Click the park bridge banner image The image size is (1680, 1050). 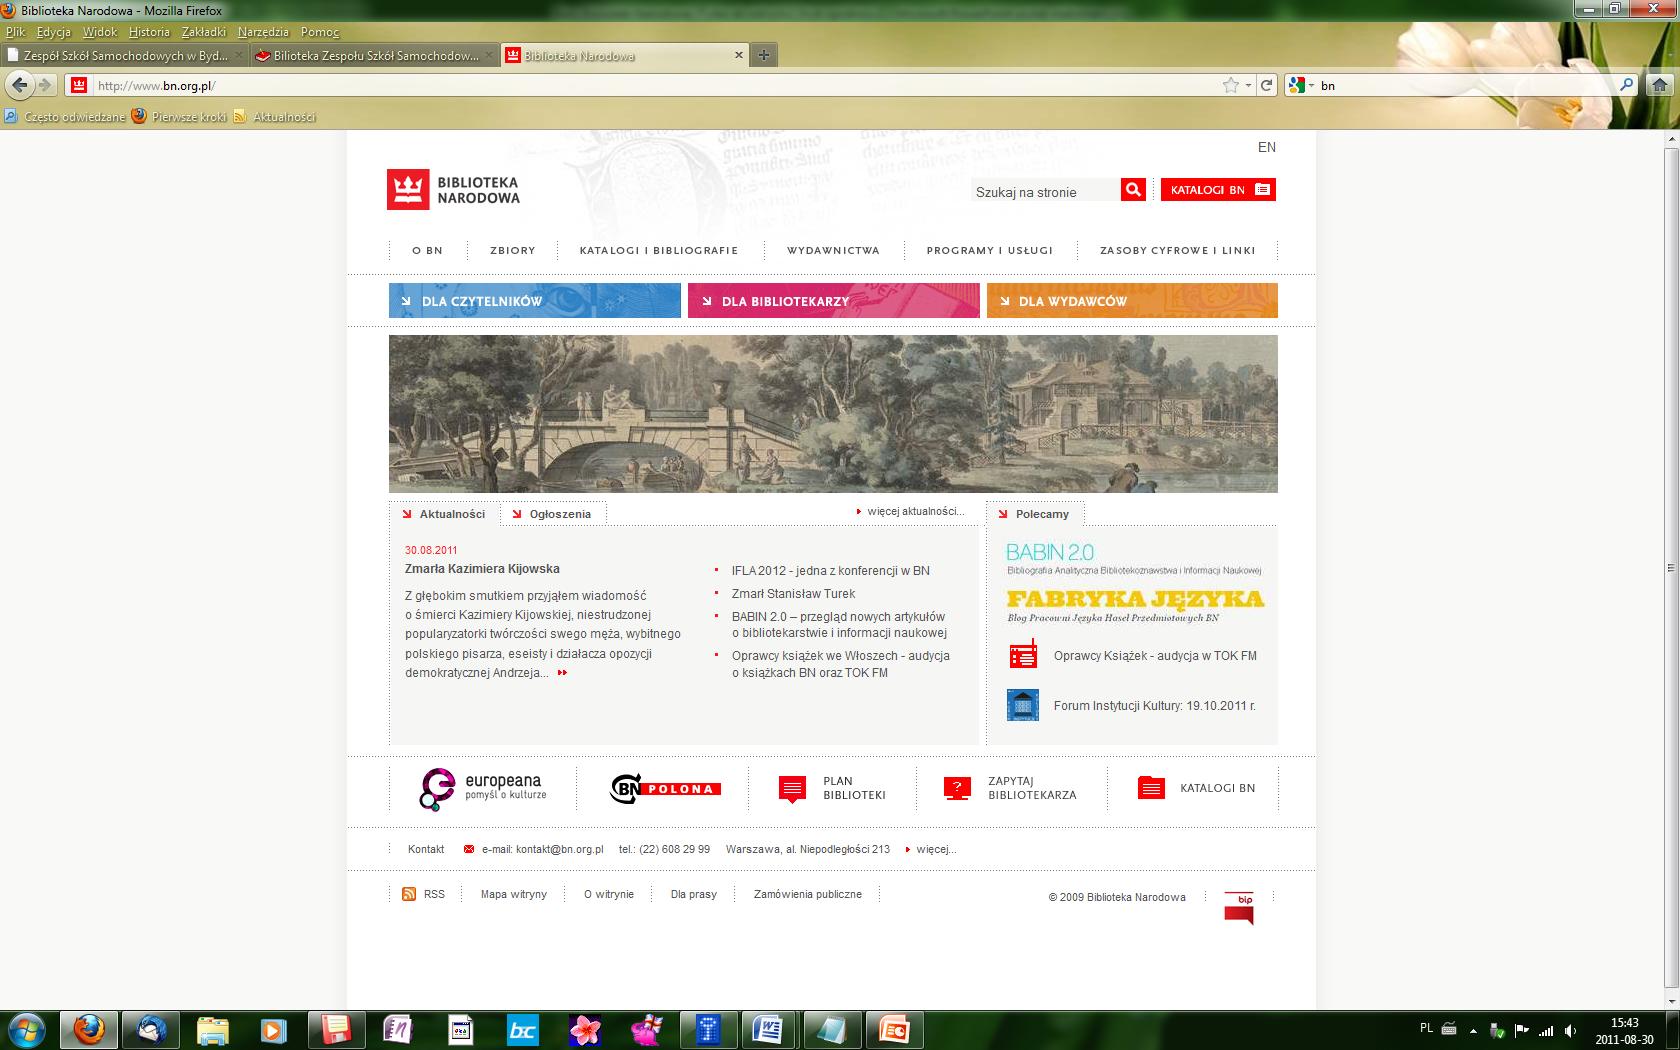(833, 414)
